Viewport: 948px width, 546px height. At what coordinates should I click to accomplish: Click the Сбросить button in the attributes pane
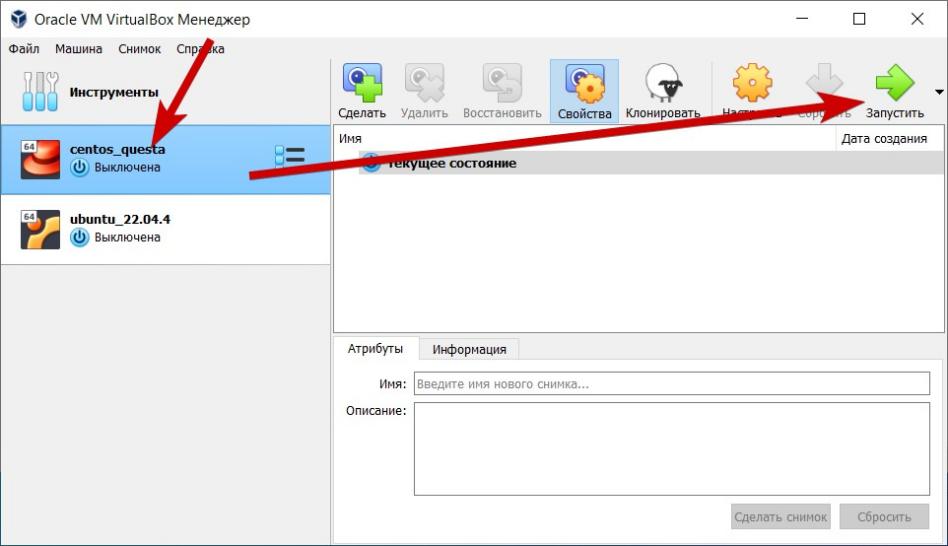[x=884, y=517]
